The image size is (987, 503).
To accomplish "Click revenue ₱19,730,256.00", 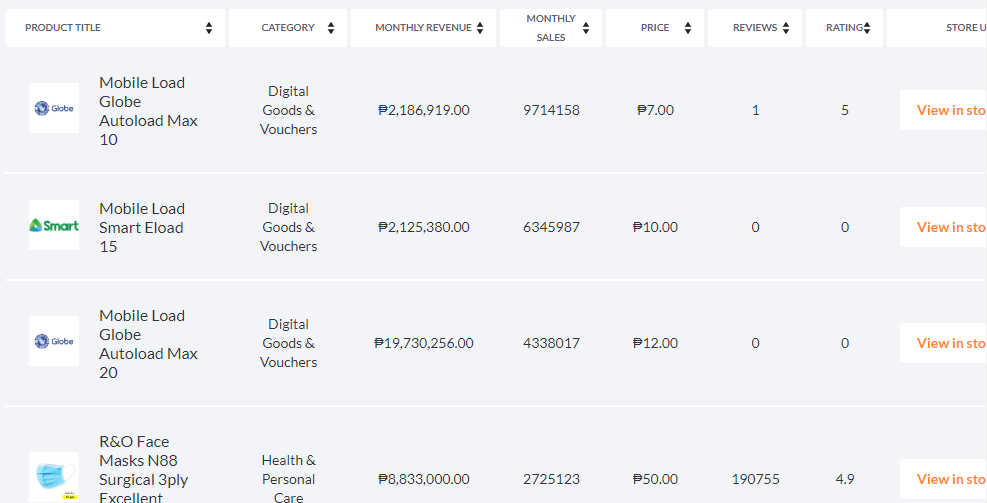I will [424, 343].
